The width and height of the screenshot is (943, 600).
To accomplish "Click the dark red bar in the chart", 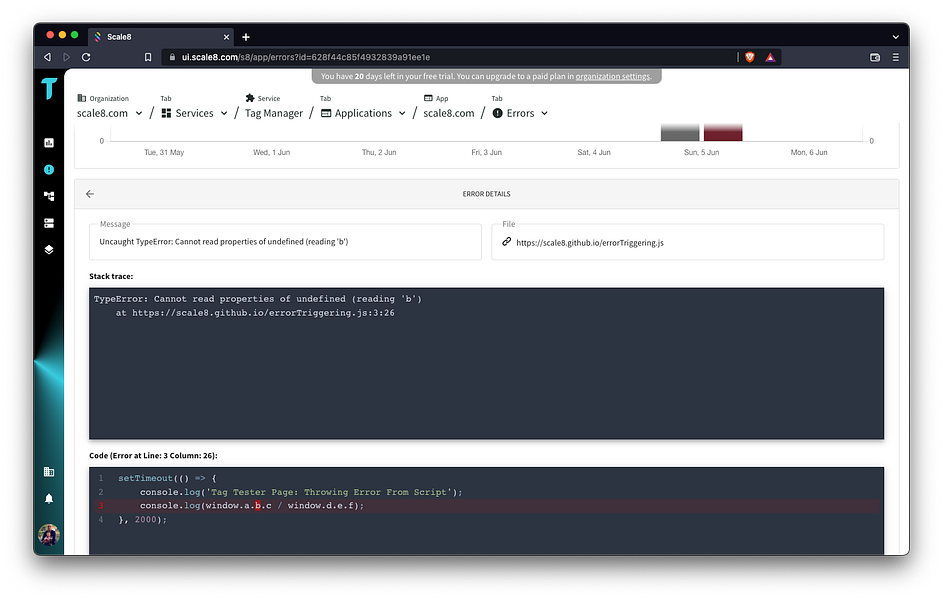I will pos(723,132).
